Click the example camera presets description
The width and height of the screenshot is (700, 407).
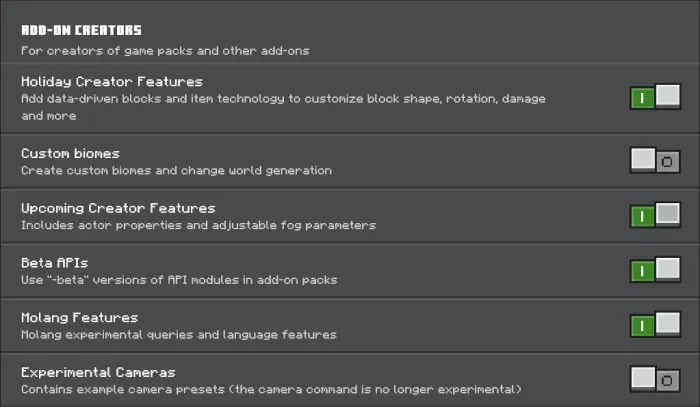[271, 390]
